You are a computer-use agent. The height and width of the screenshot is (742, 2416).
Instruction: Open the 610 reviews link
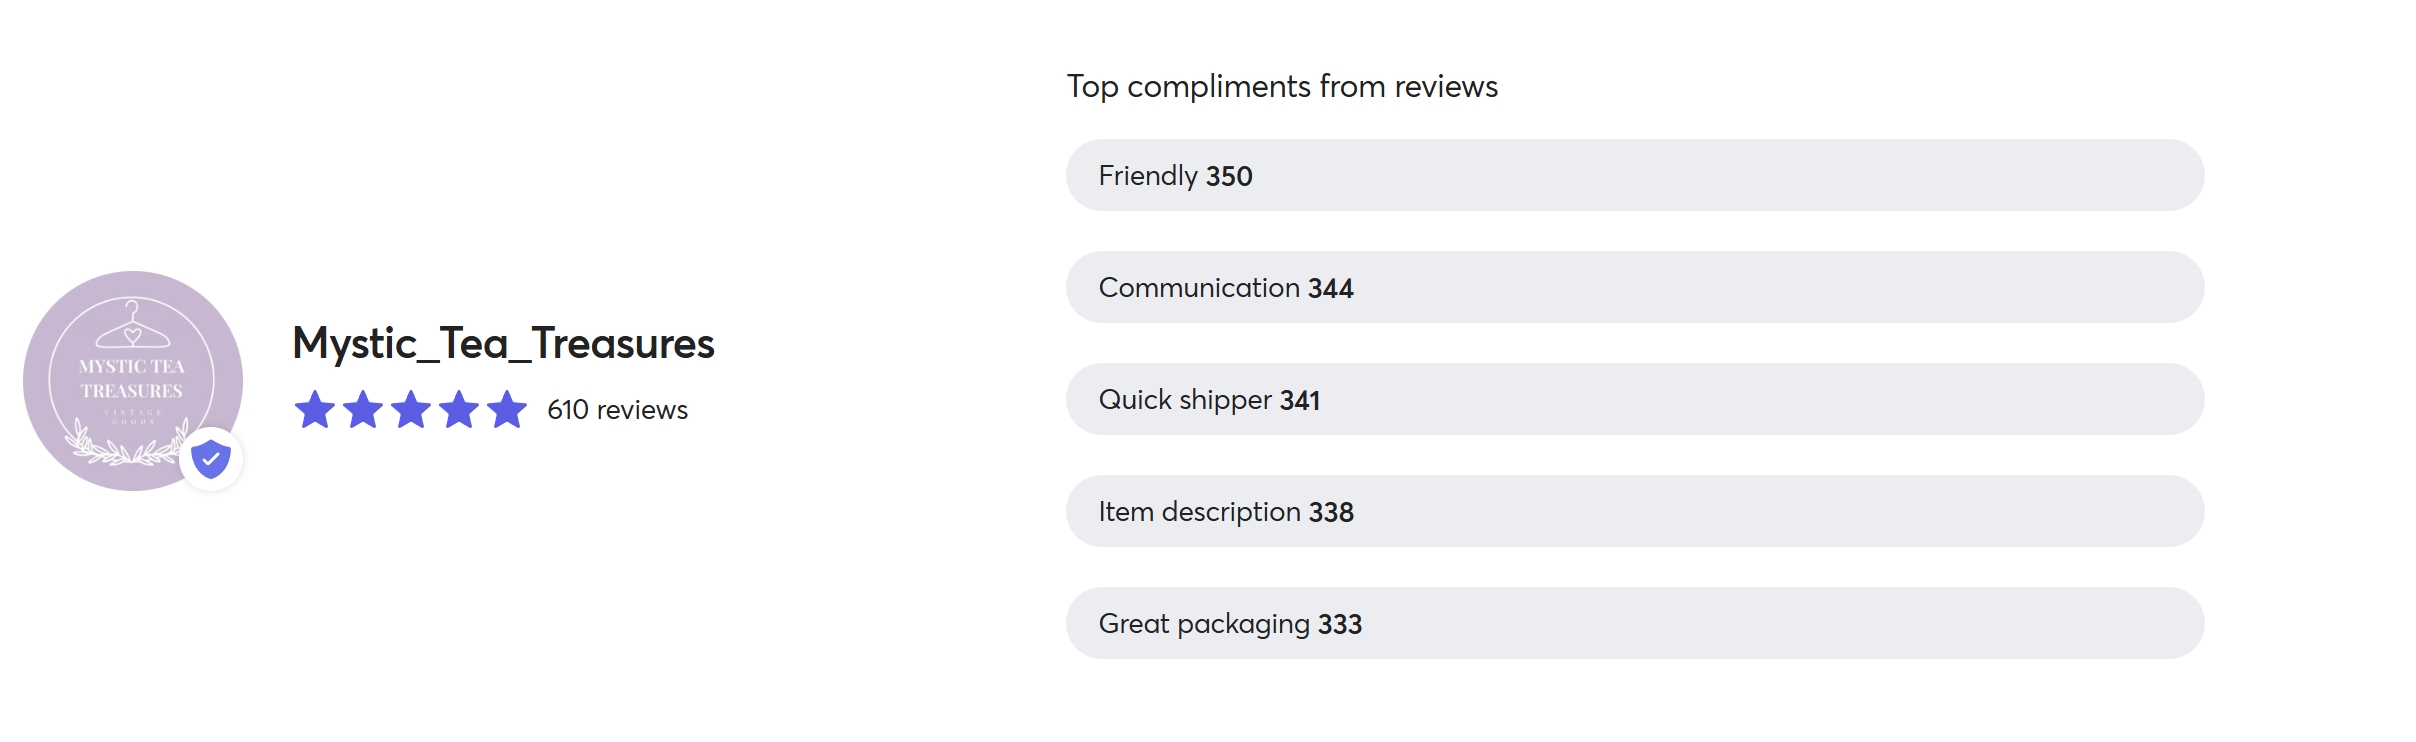(x=617, y=410)
